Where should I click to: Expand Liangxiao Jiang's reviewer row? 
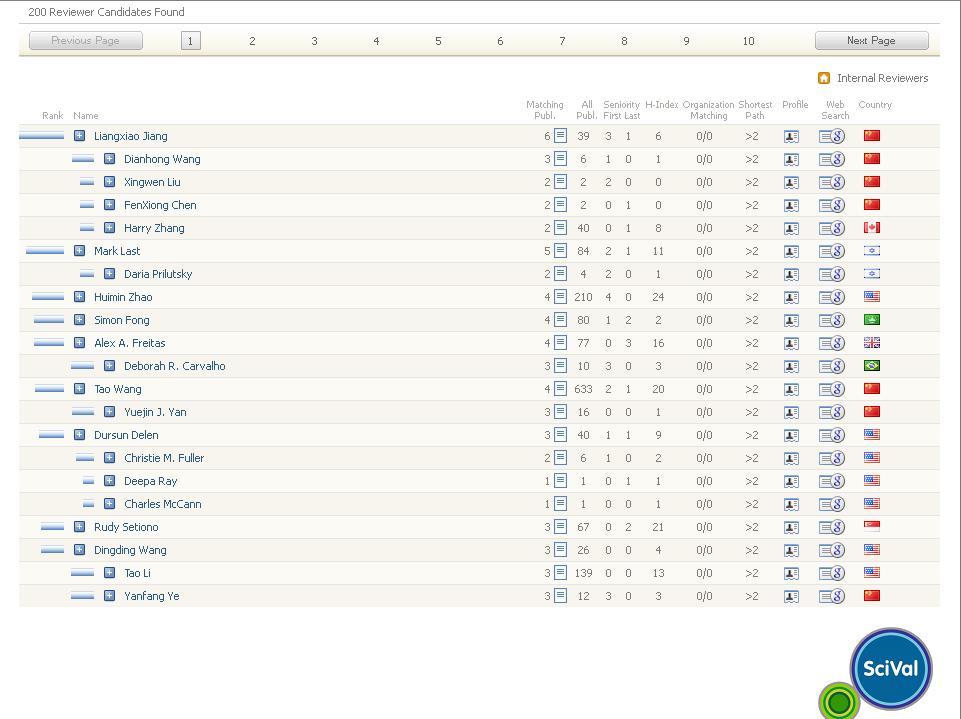click(x=79, y=135)
